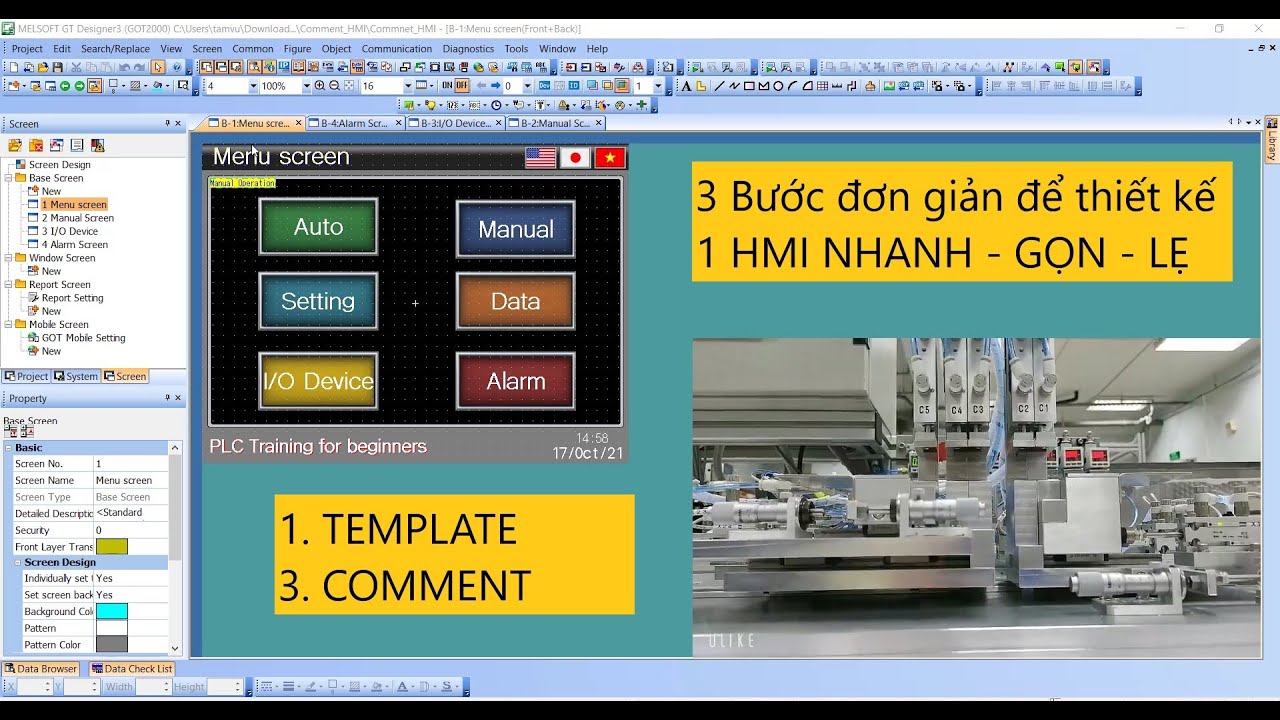The height and width of the screenshot is (720, 1280).
Task: Click the cyan Background Color swatch
Action: pos(112,611)
